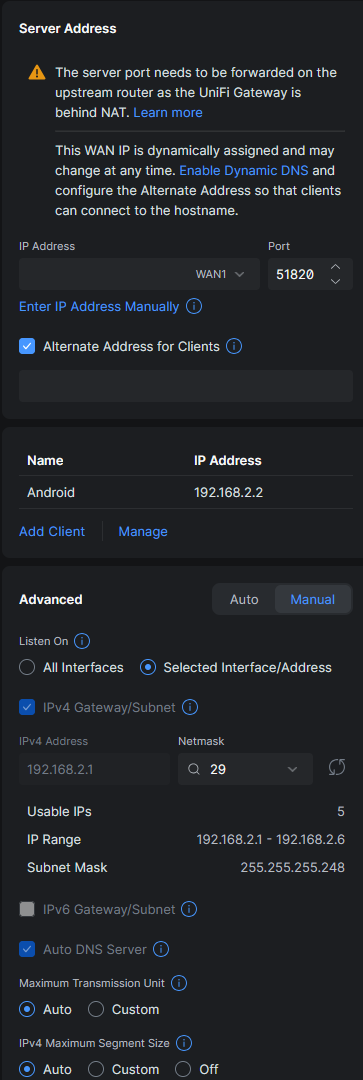Open info icon beside Enter IP Address Manually
This screenshot has height=1080, width=363.
194,307
